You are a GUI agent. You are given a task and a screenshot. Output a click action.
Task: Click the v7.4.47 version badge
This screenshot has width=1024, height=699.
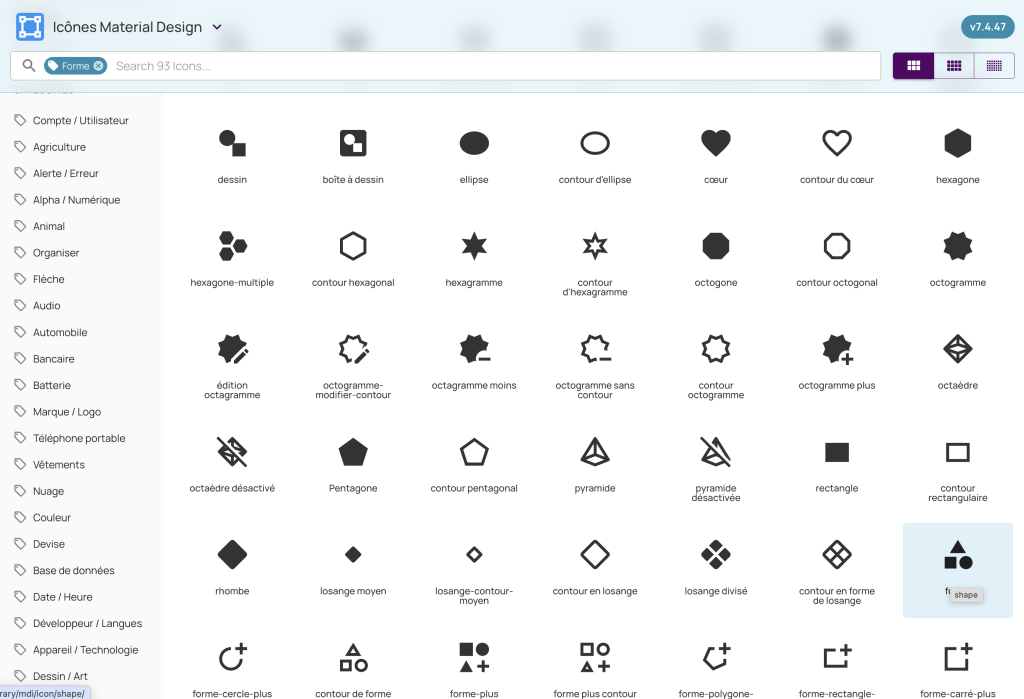tap(987, 27)
